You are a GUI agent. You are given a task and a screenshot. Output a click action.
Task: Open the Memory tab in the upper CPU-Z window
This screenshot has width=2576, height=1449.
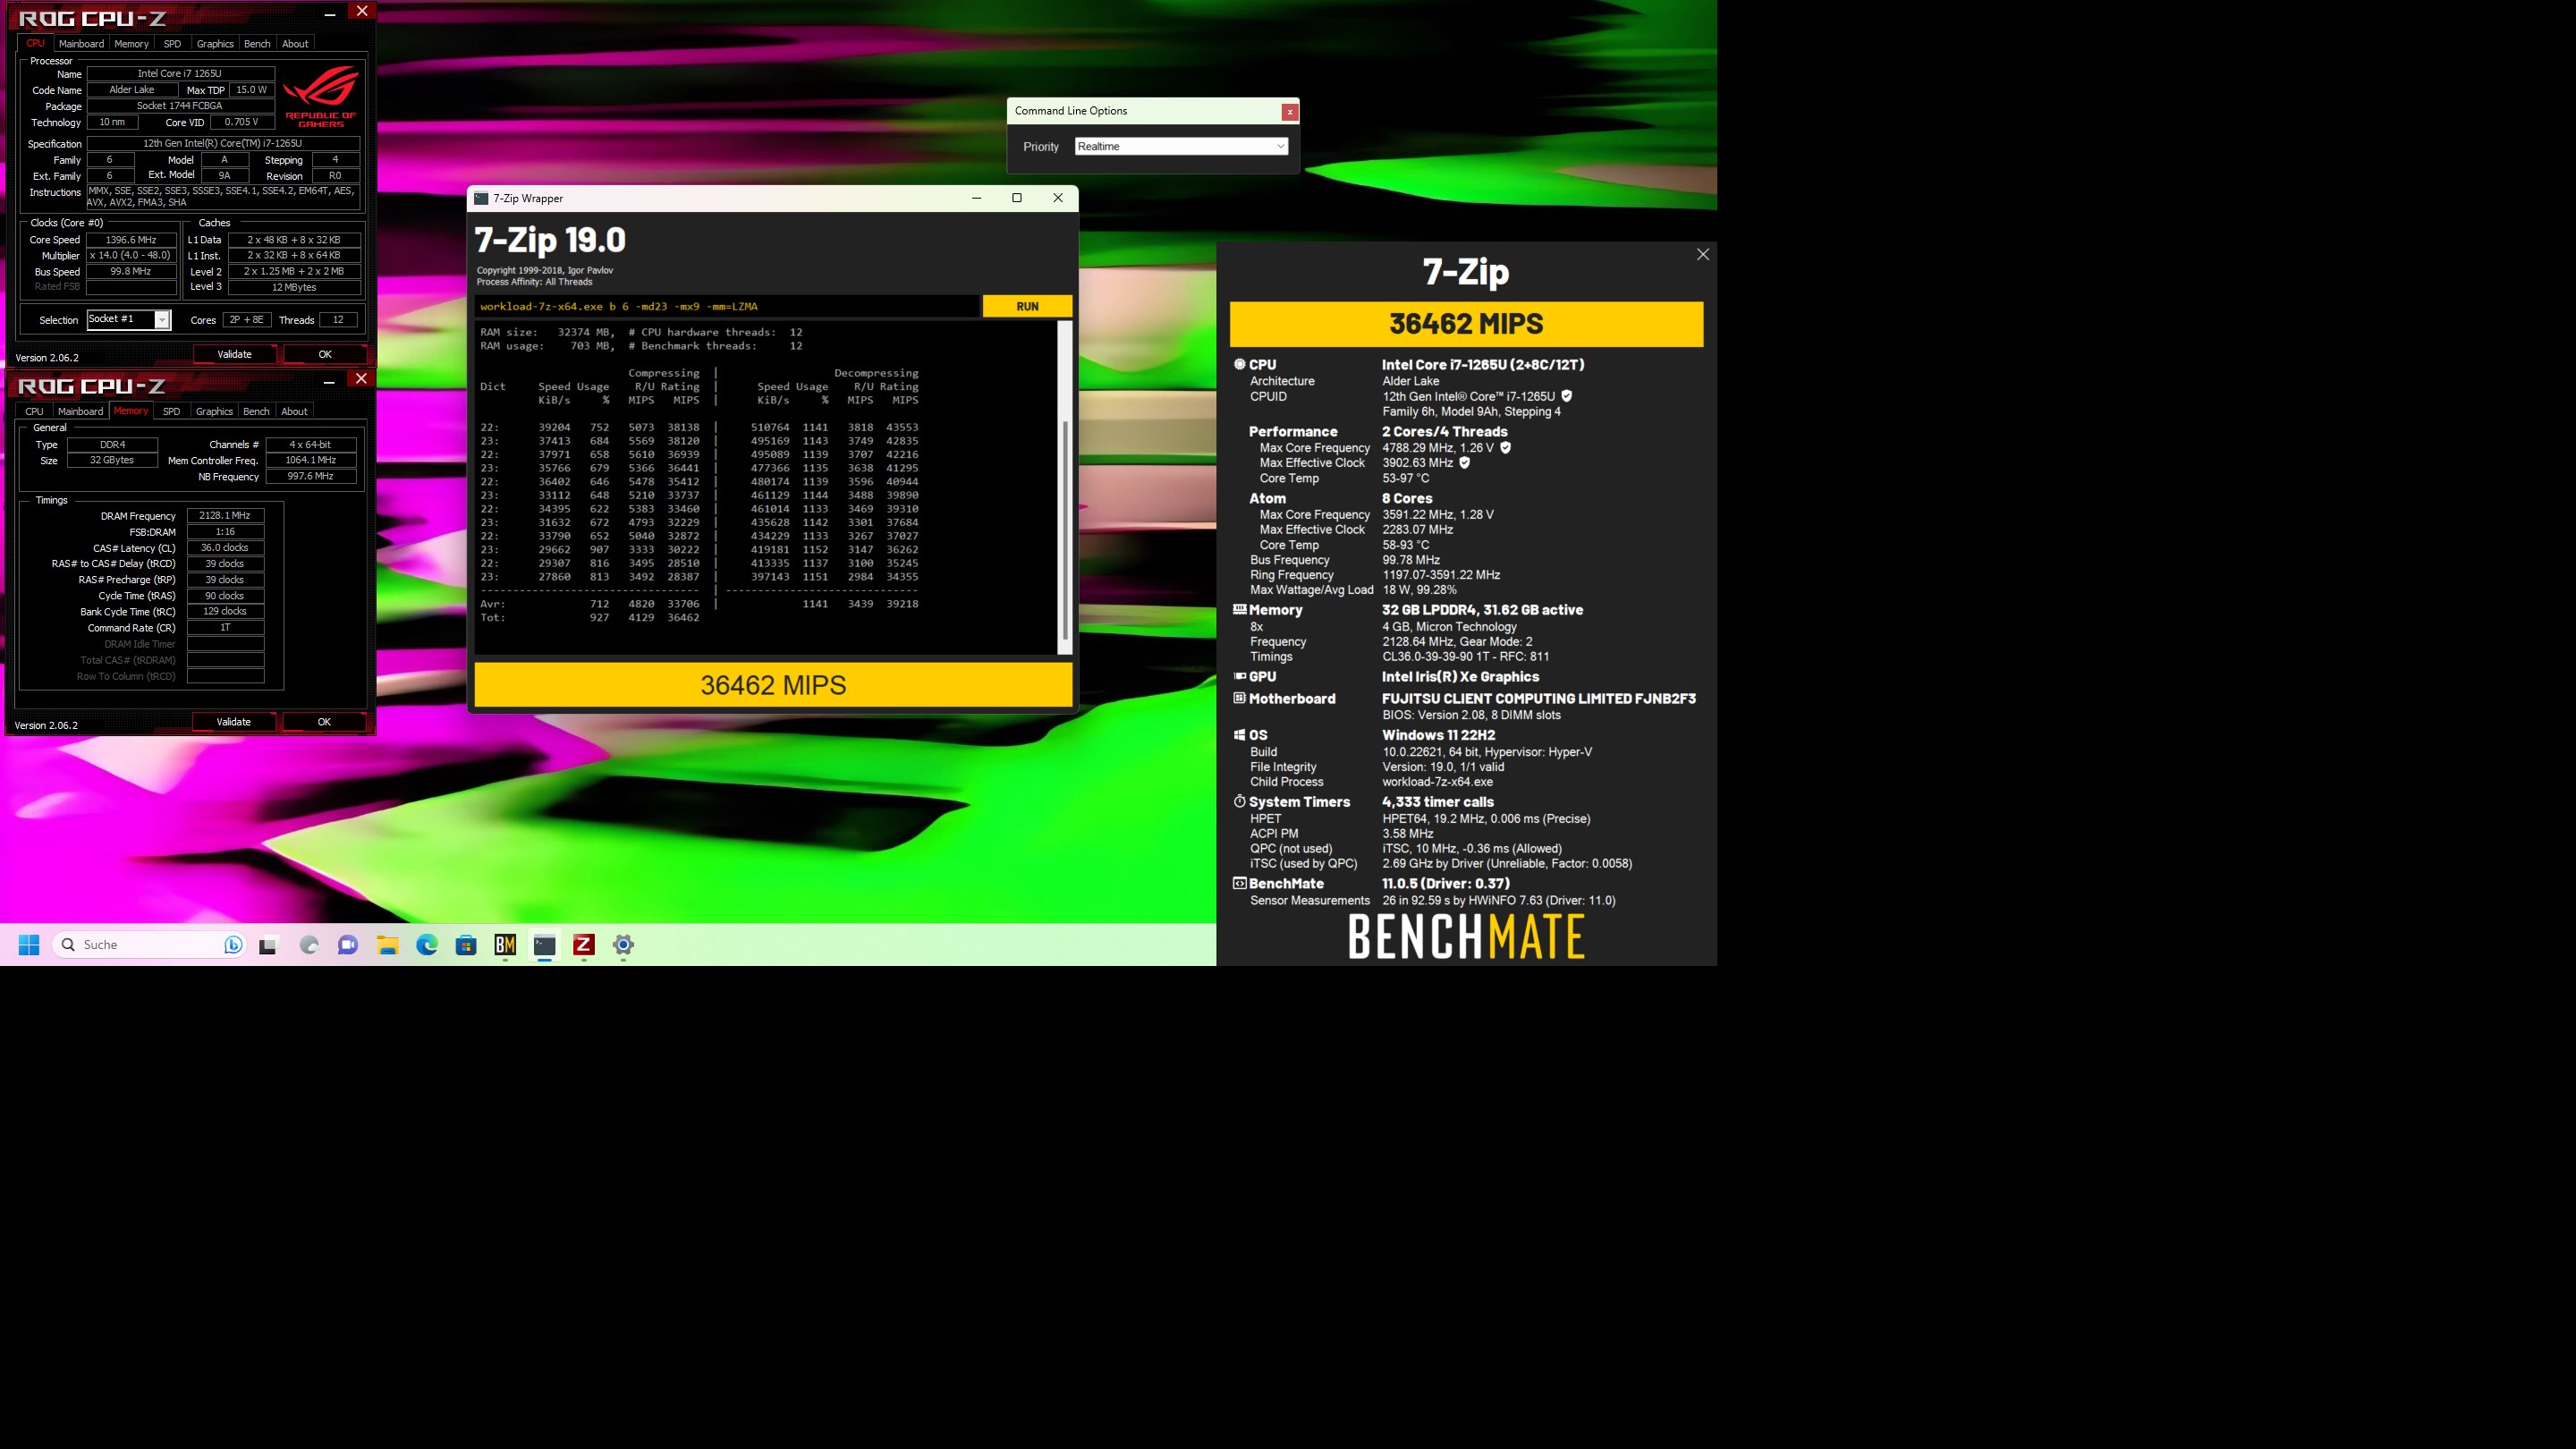131,44
